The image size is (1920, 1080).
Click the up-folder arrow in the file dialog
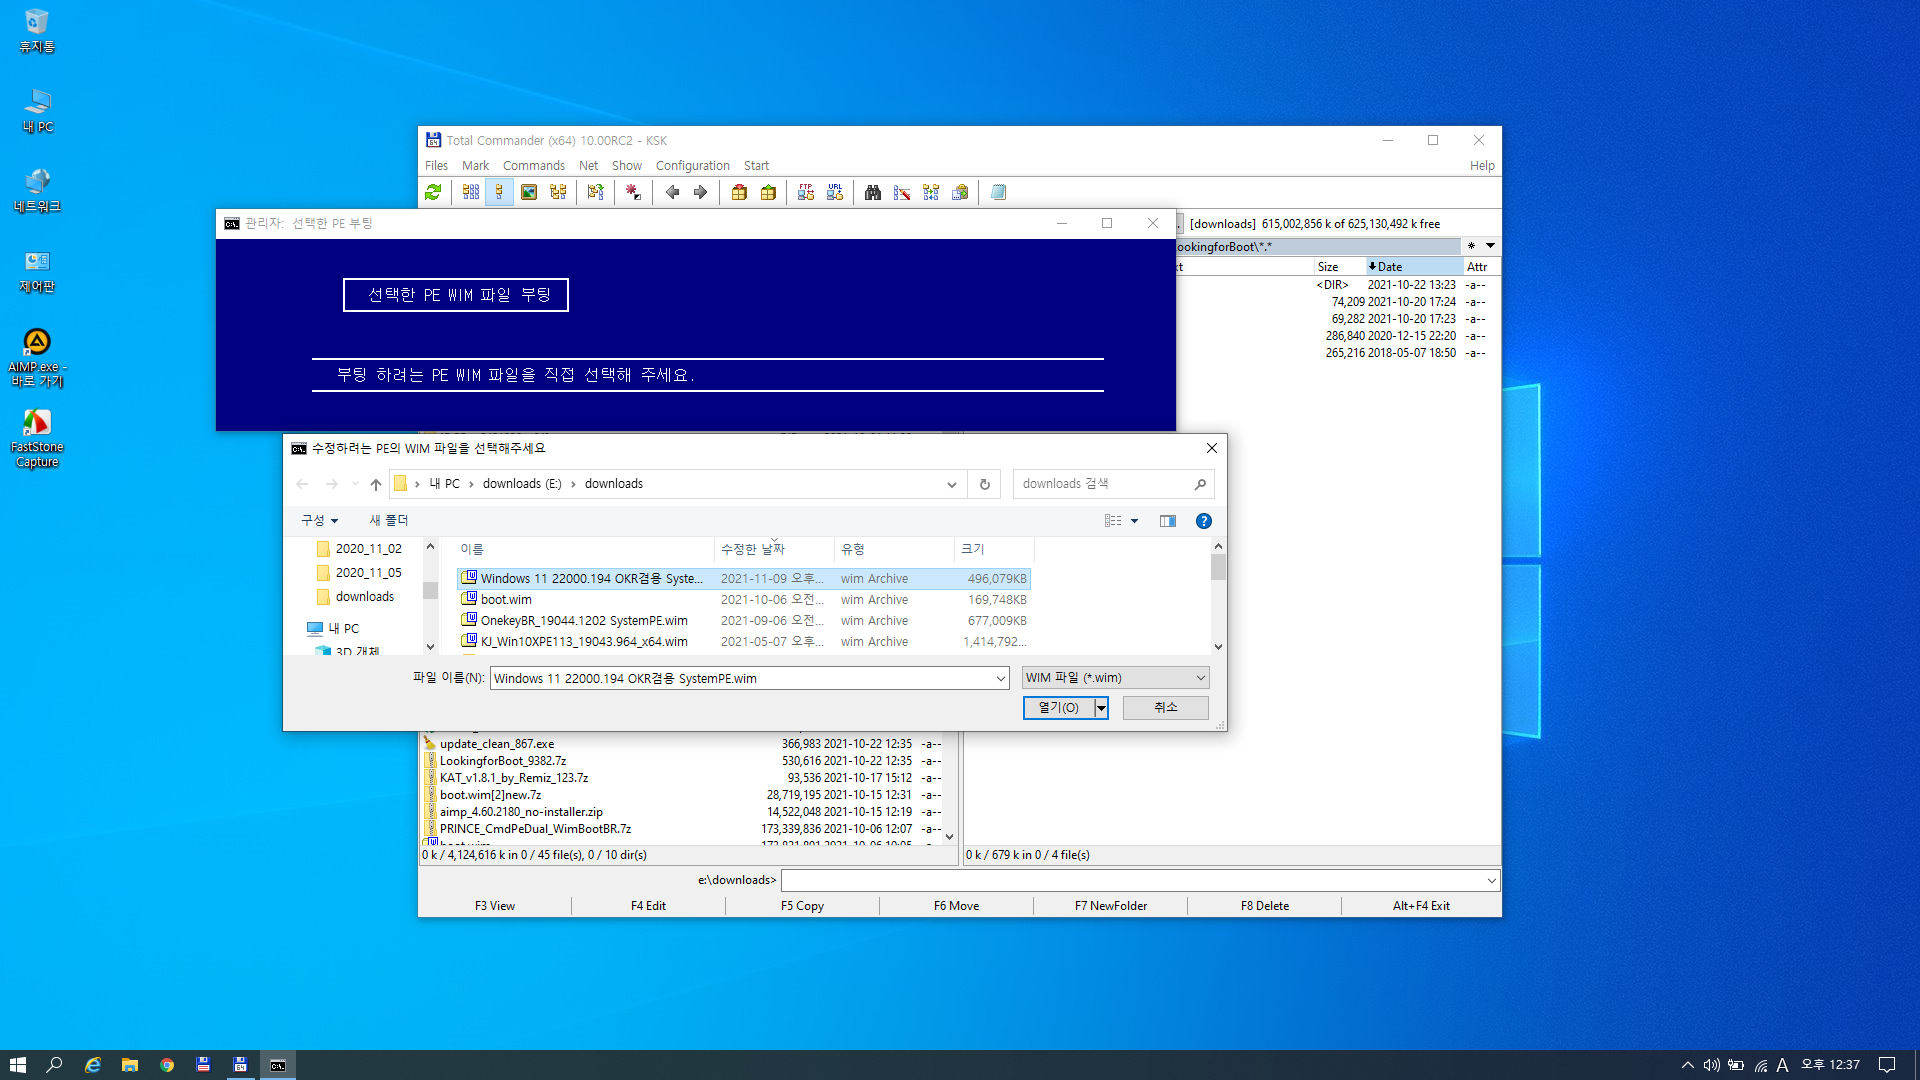point(376,484)
